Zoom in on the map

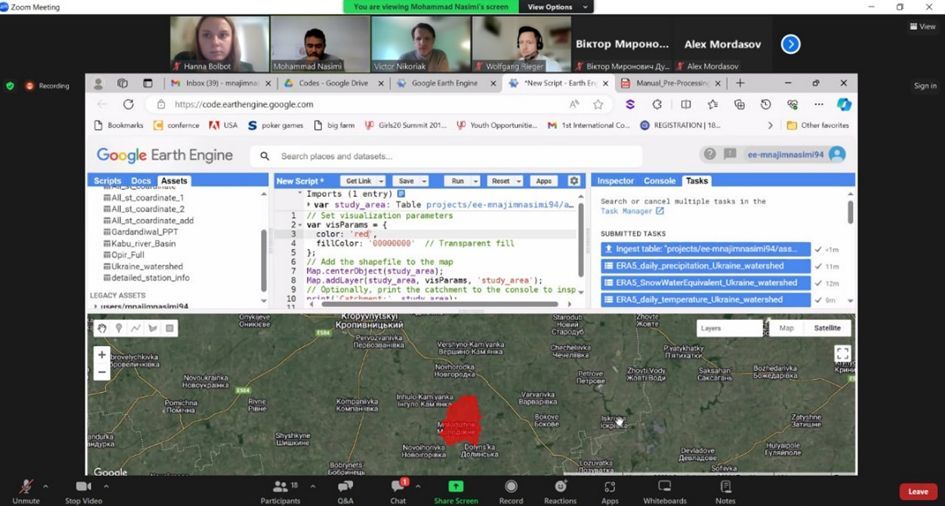101,355
